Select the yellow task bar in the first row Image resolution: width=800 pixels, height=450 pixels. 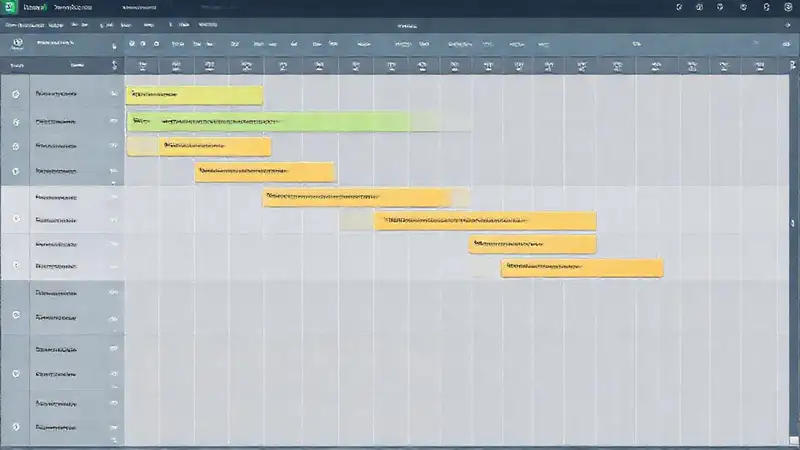[x=194, y=95]
